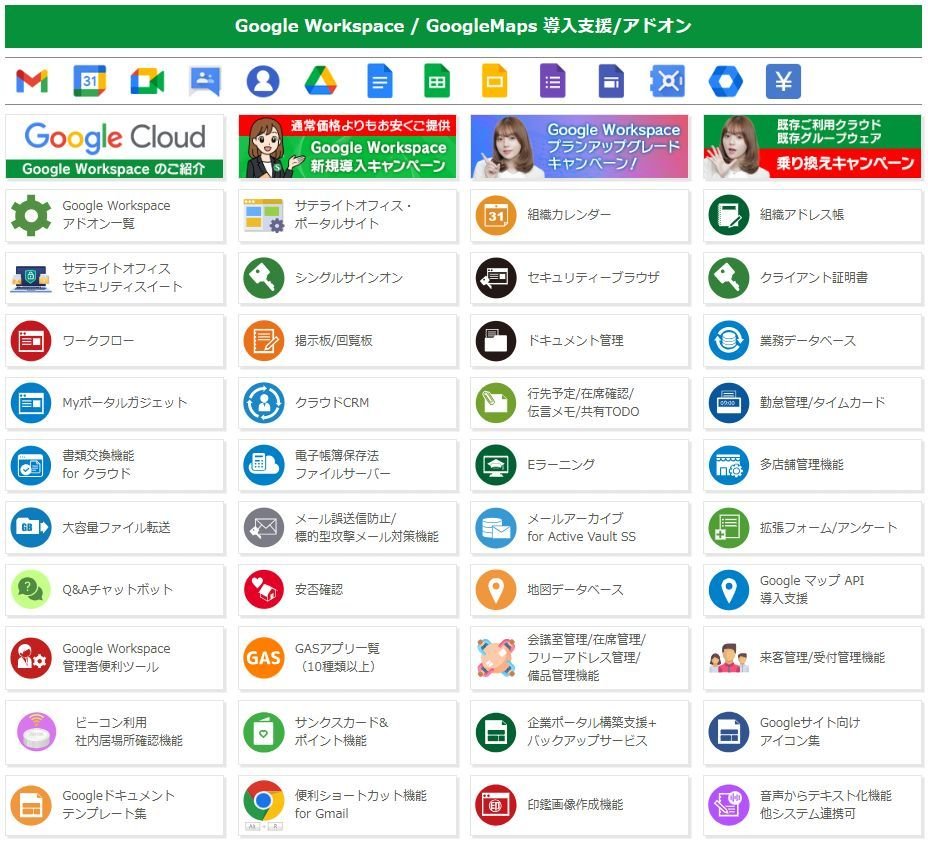The width and height of the screenshot is (928, 843).
Task: Open the Google Cloud Workspace introduction banner
Action: (115, 146)
